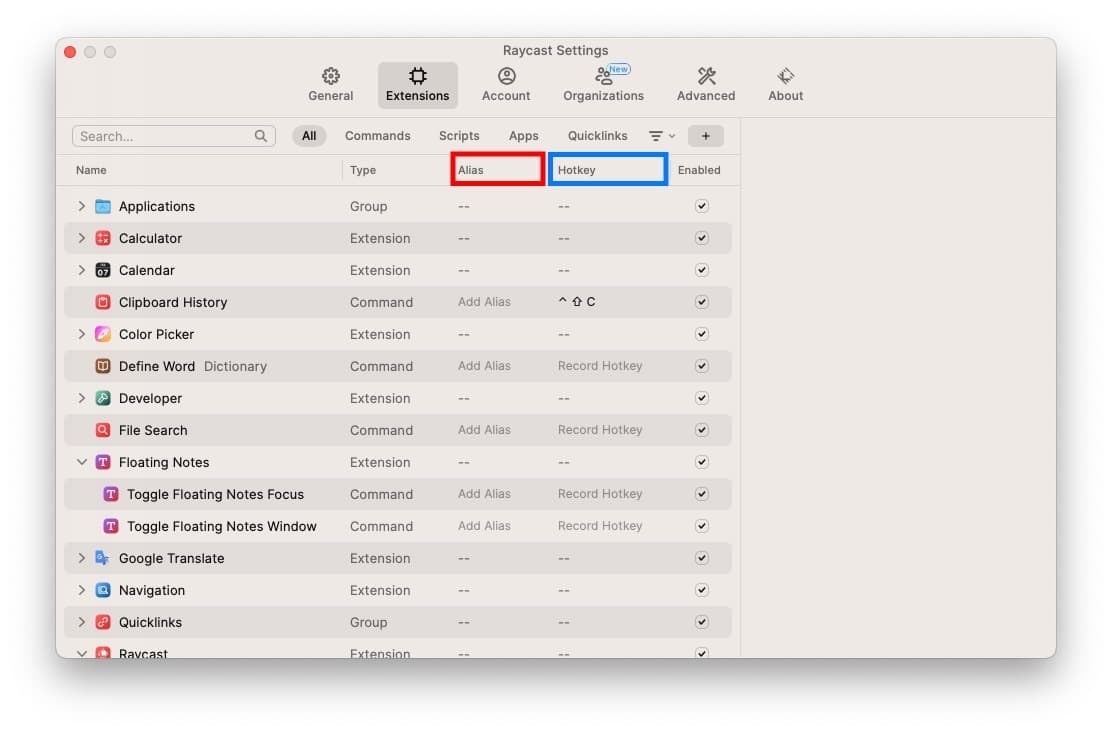Expand the Applications group

click(x=82, y=206)
